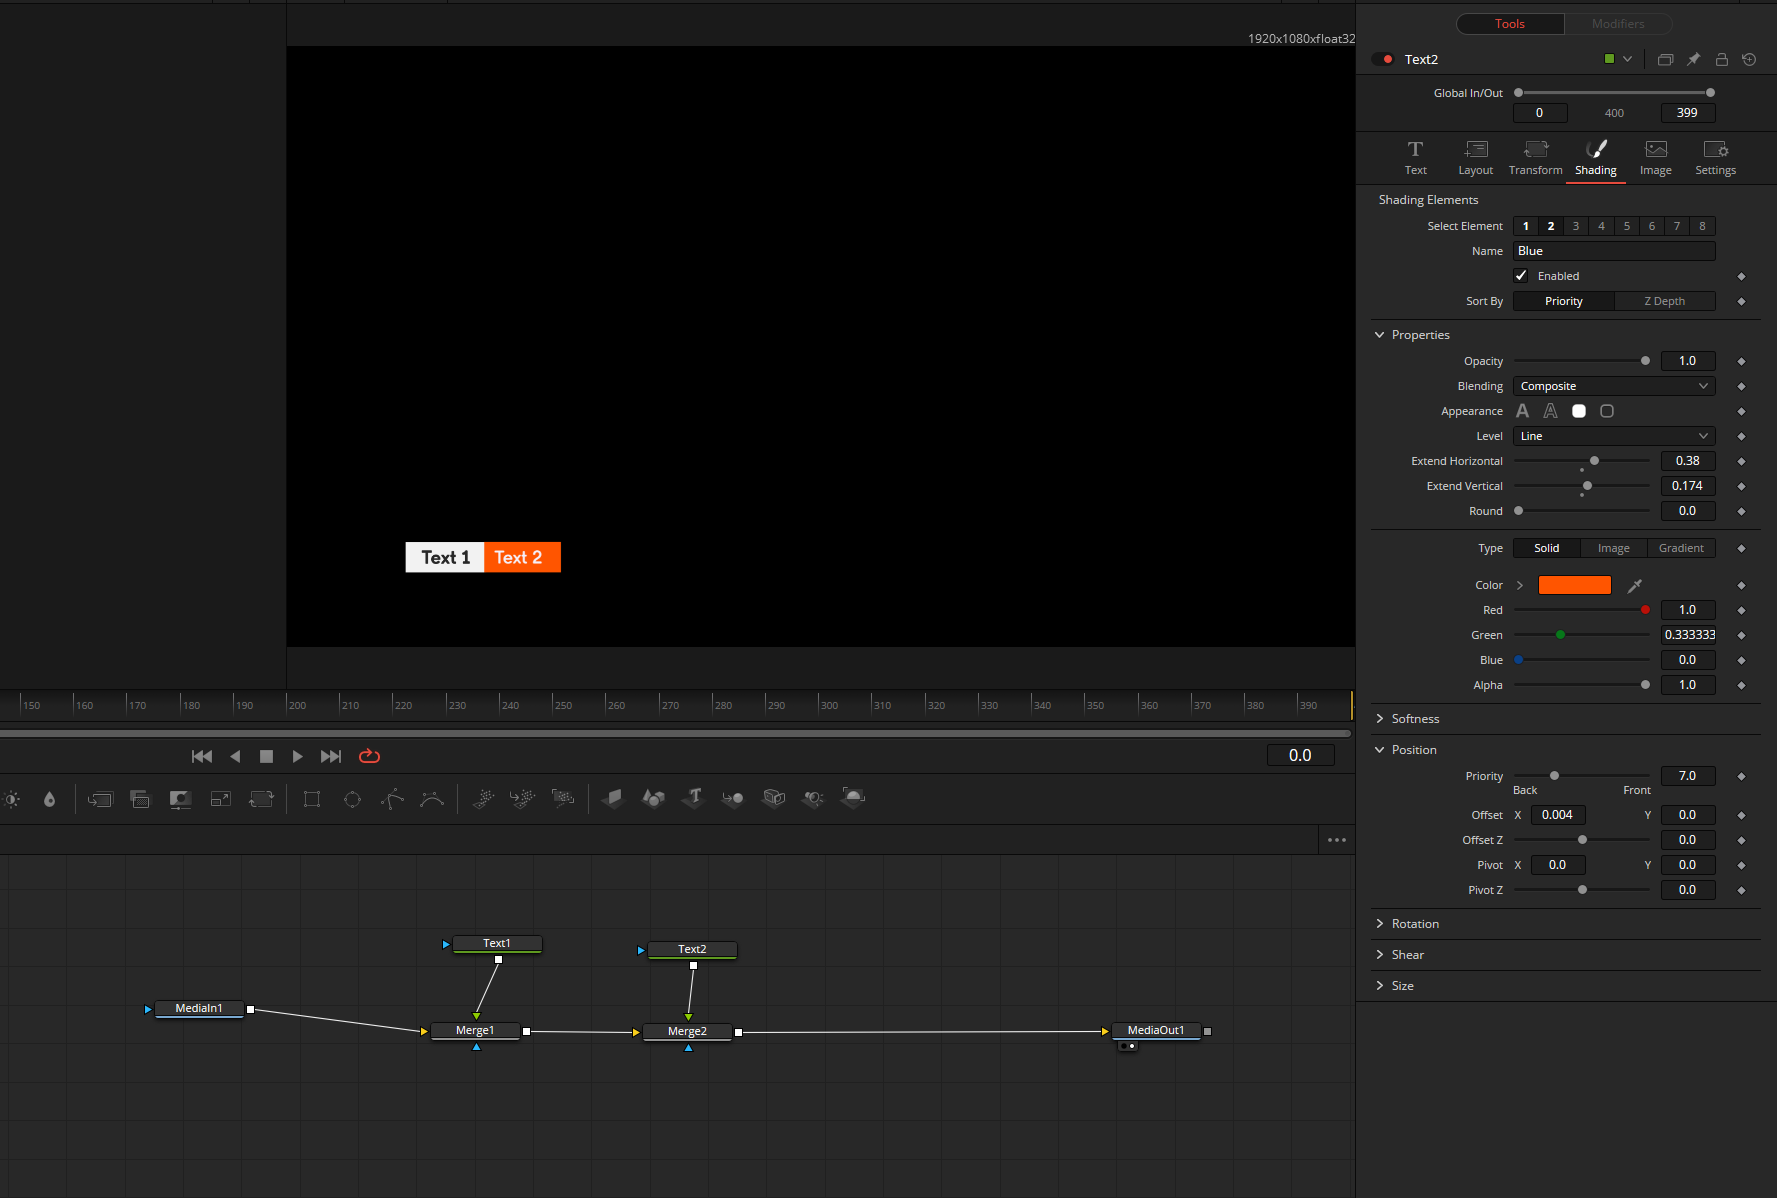Open the Level dropdown

tap(1614, 436)
